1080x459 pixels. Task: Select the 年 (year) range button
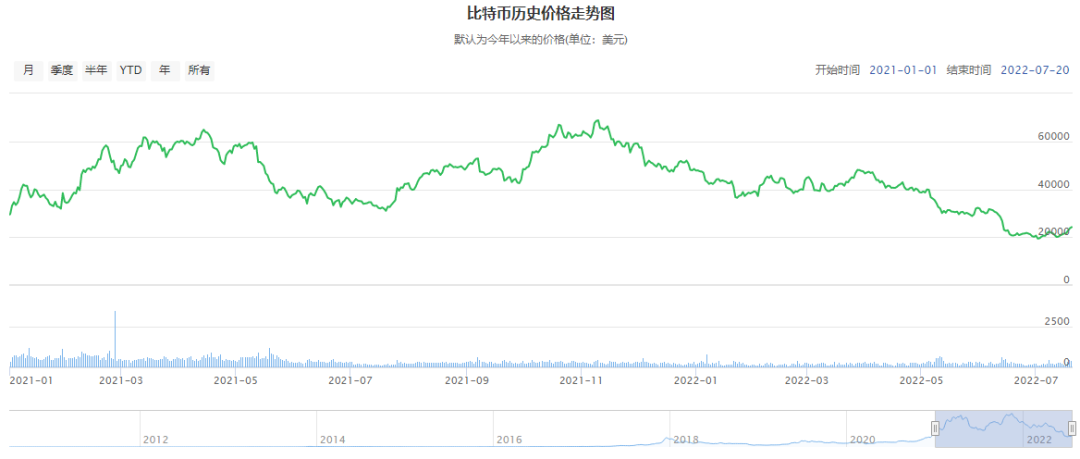(165, 70)
